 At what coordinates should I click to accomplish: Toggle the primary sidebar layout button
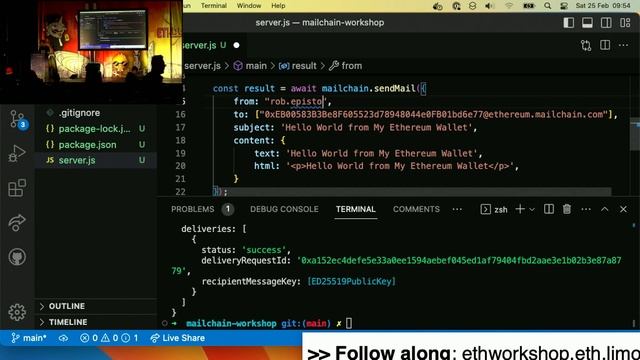[x=569, y=23]
